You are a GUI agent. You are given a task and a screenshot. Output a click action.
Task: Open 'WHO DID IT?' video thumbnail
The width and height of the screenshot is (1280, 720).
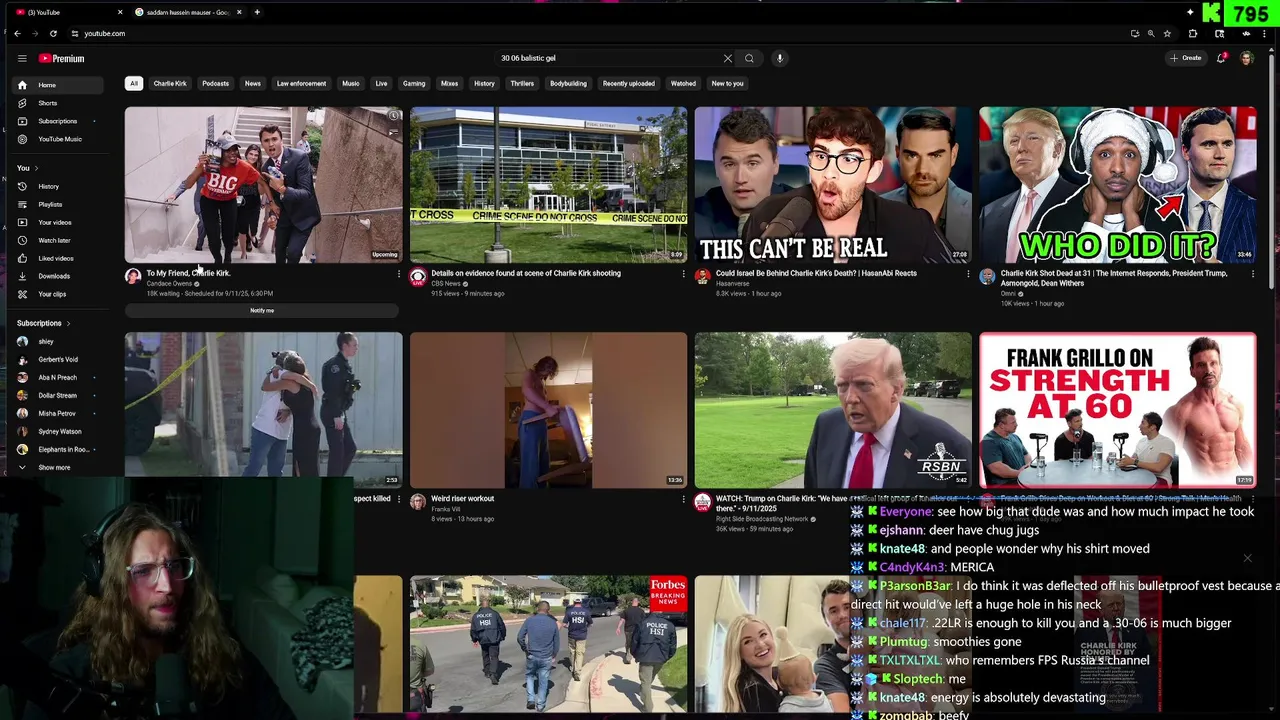[x=1117, y=185]
